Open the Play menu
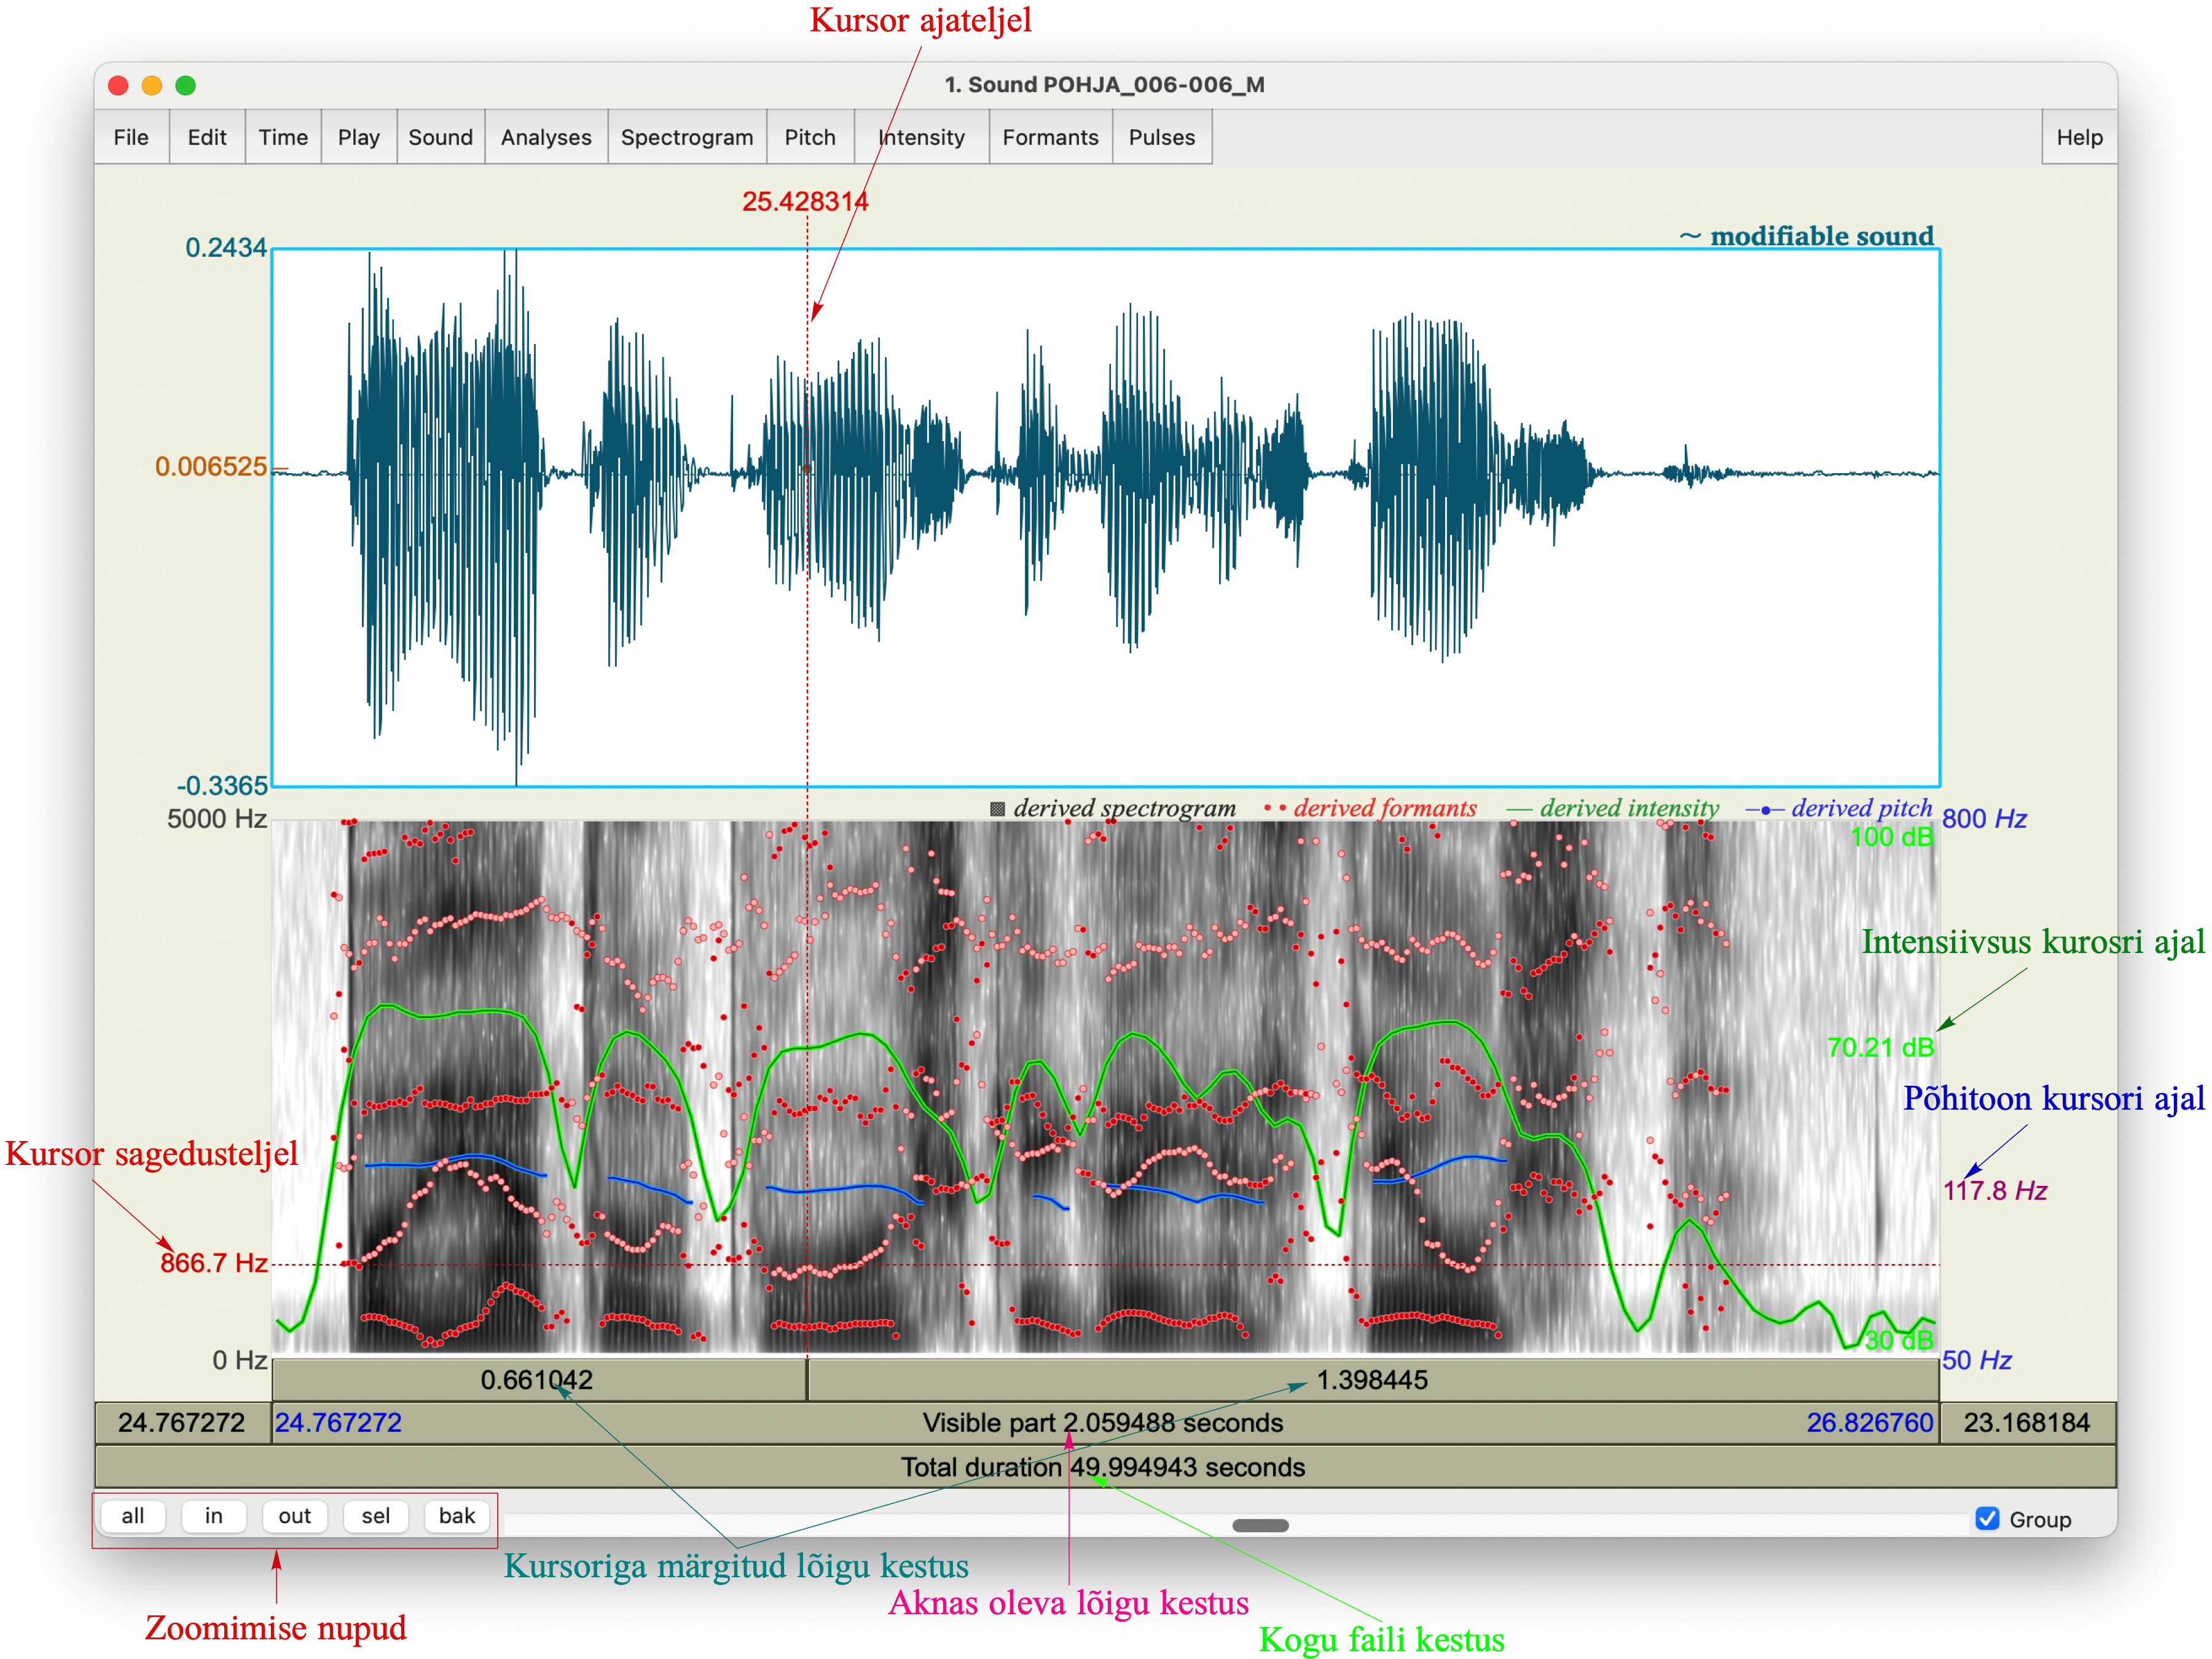This screenshot has height=1659, width=2212. (x=359, y=137)
